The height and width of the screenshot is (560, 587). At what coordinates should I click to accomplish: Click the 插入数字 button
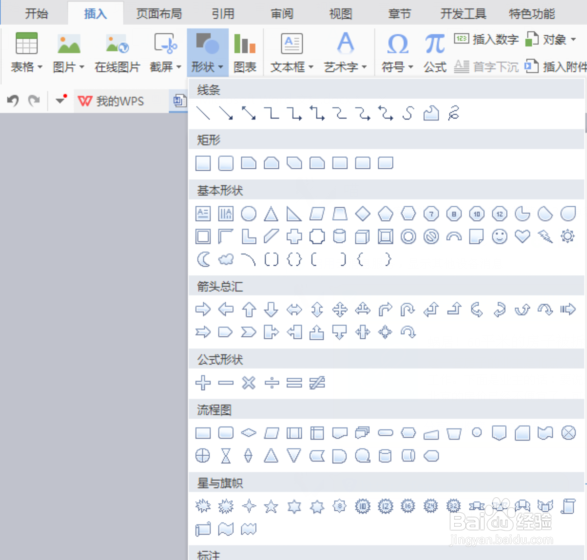[486, 39]
